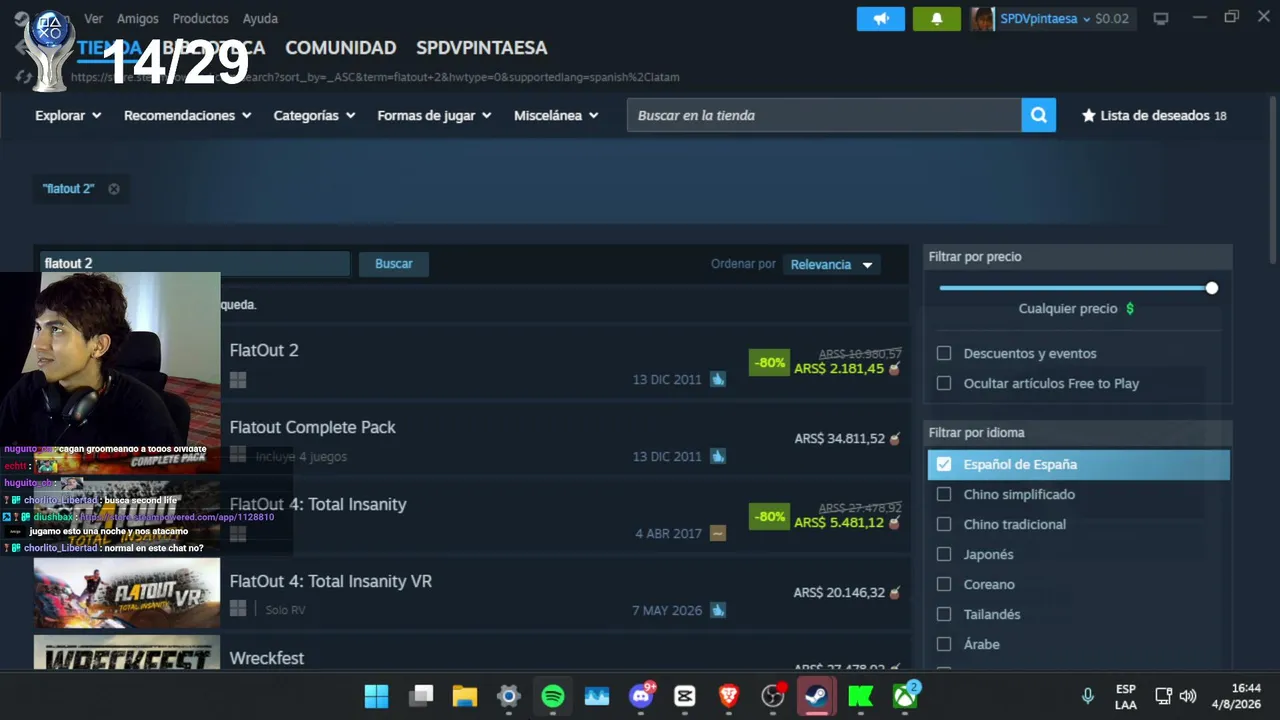The height and width of the screenshot is (720, 1280).
Task: Click the review thumb icon on FlatOut 4 VR
Action: tap(718, 610)
